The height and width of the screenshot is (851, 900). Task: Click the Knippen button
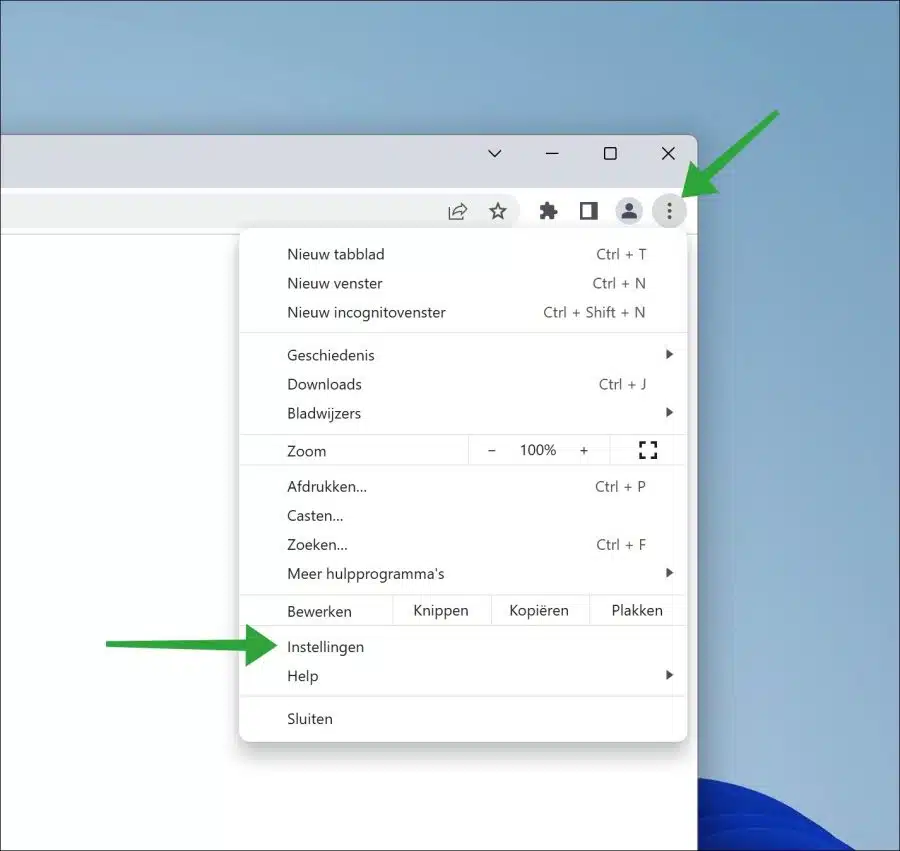tap(441, 611)
